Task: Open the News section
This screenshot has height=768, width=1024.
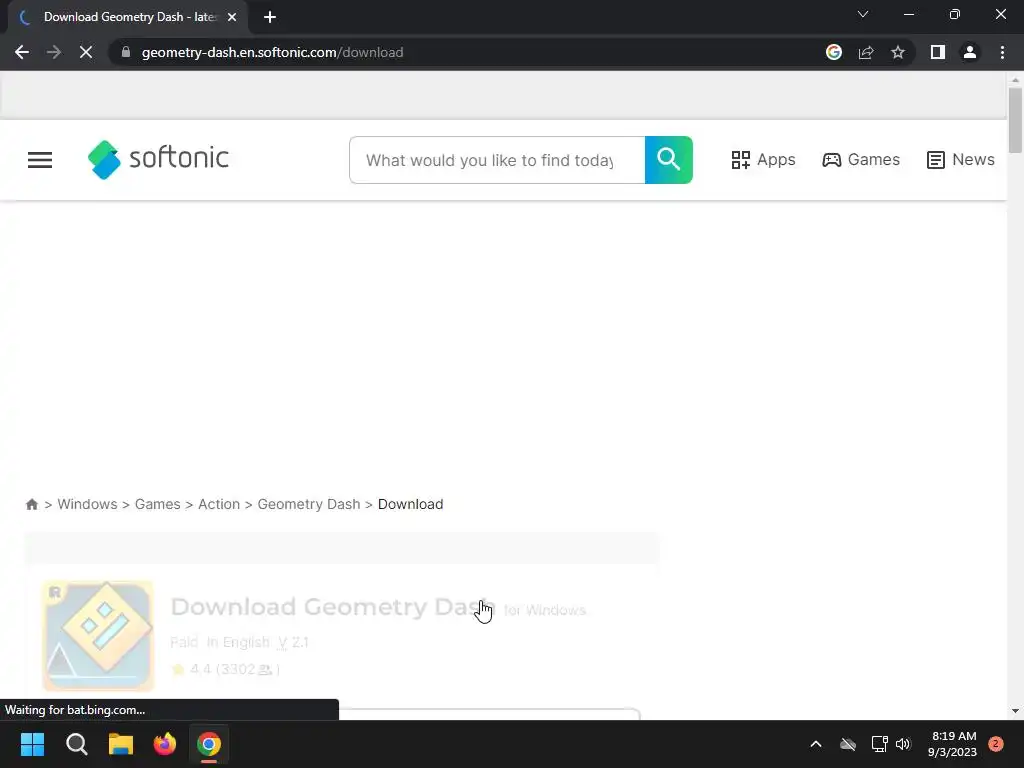Action: (961, 160)
